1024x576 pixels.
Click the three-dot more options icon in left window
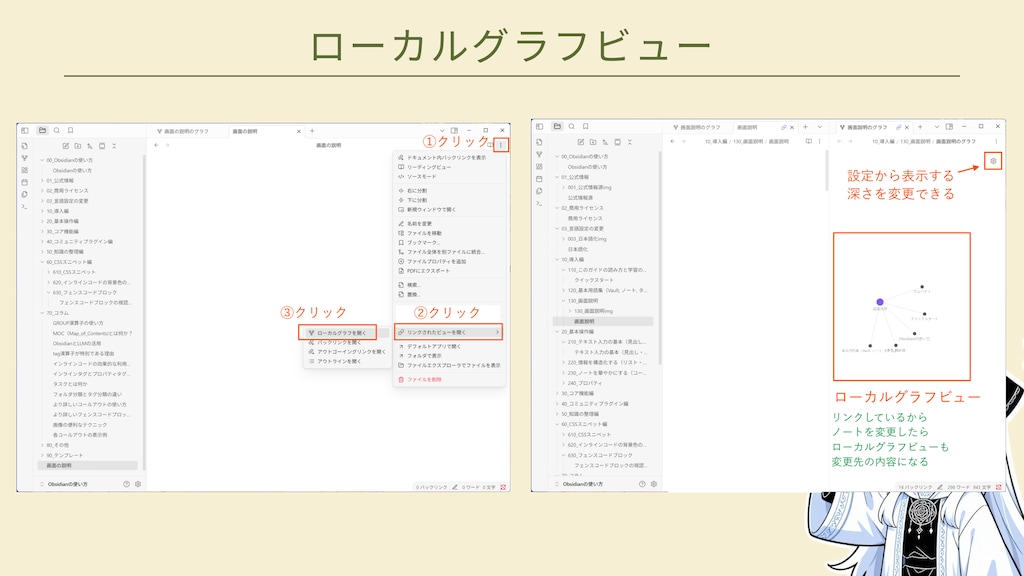pyautogui.click(x=501, y=145)
